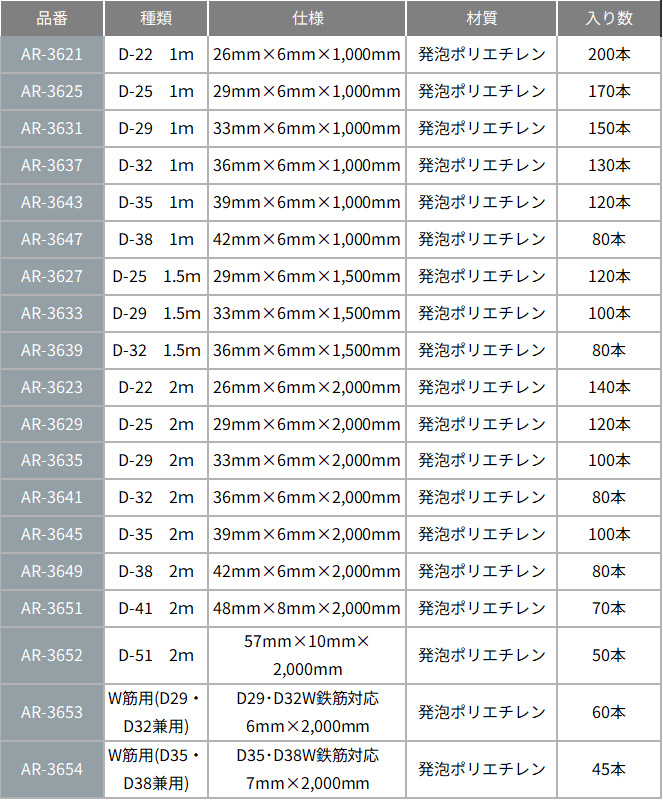Click the 入り数 column header
This screenshot has height=800, width=663.
click(608, 19)
